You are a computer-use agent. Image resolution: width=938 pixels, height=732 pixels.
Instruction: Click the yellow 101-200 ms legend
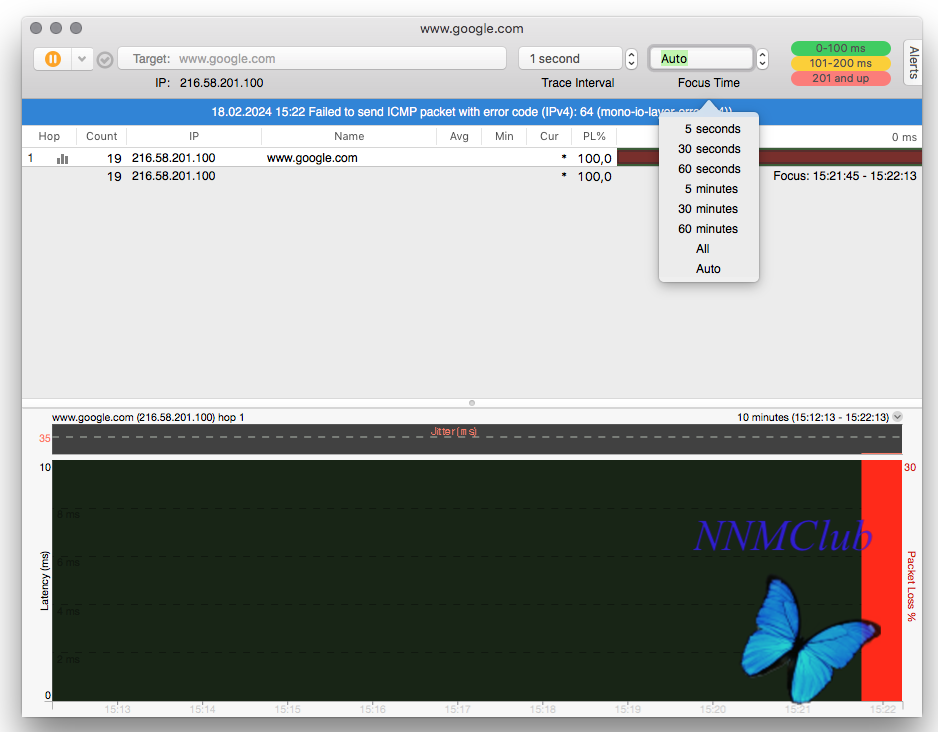coord(840,63)
